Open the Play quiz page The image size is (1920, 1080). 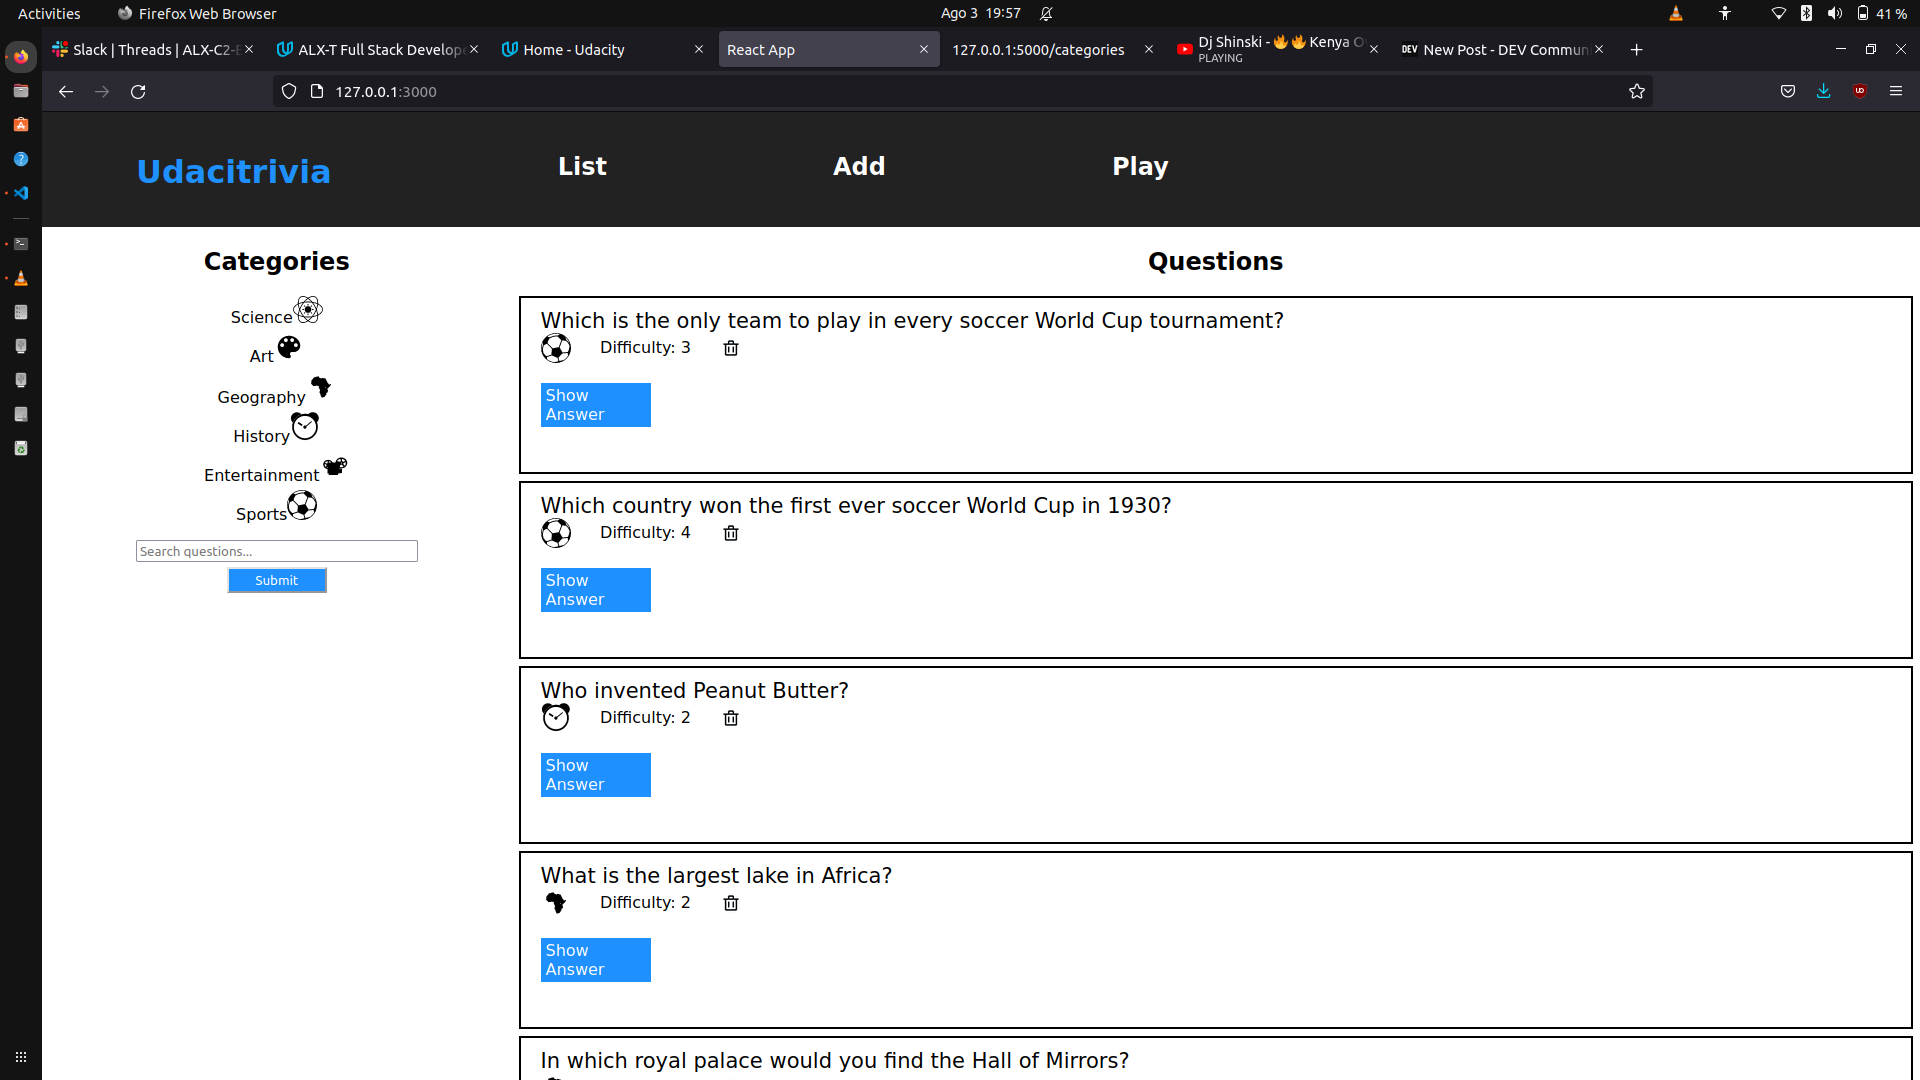click(1140, 166)
